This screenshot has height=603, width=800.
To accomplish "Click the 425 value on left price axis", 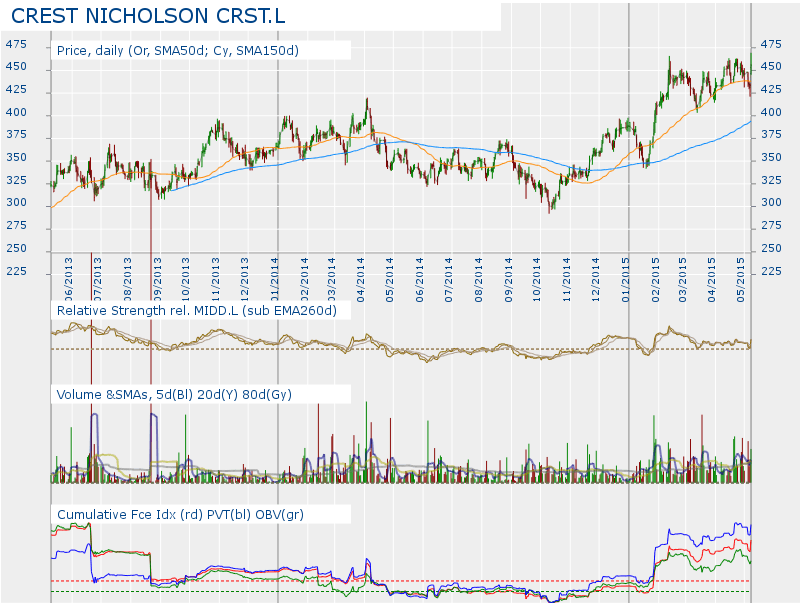I will point(16,89).
